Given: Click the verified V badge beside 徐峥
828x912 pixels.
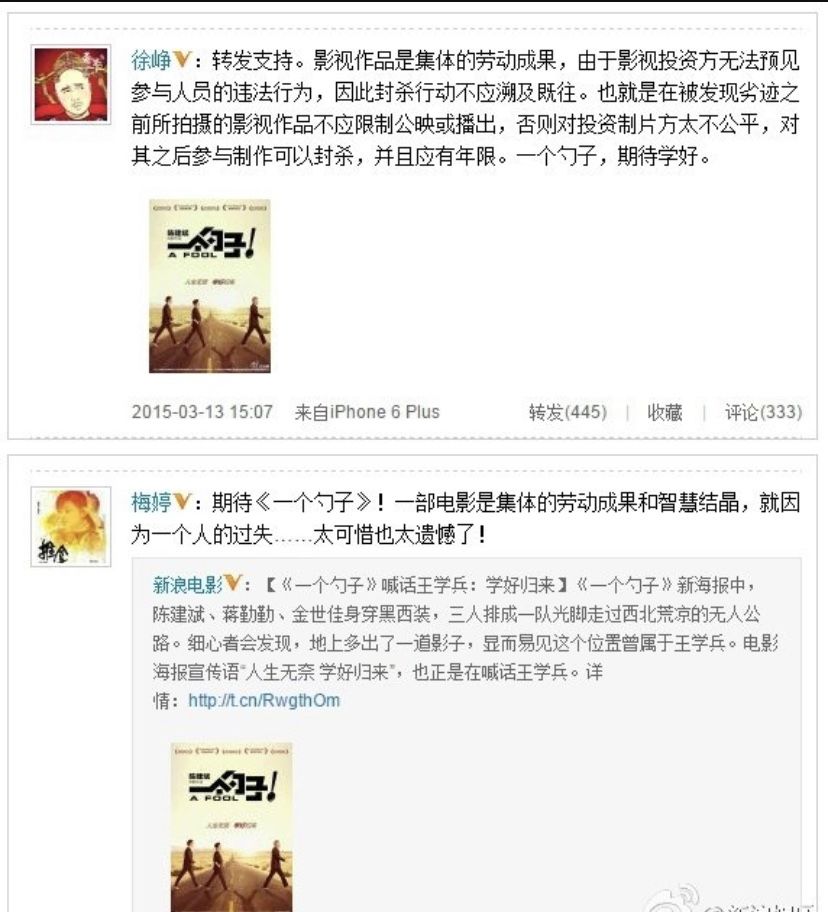Looking at the screenshot, I should pos(182,59).
